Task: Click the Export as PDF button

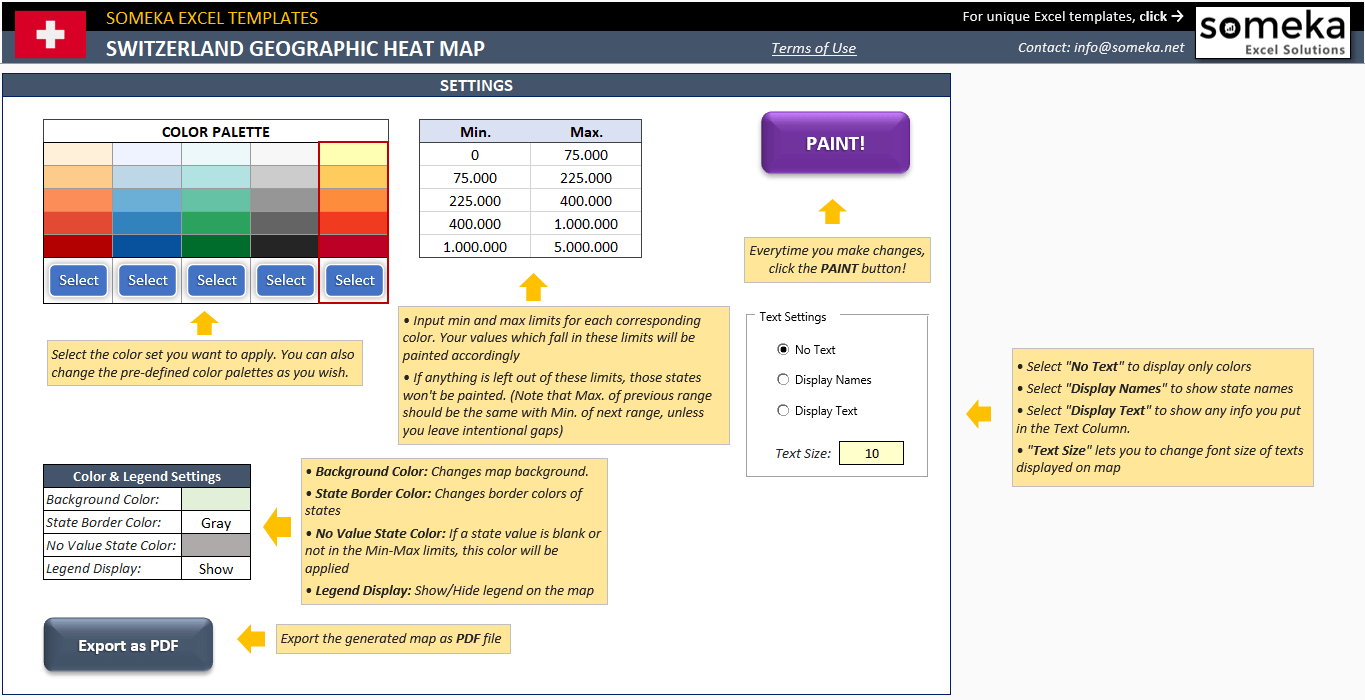Action: pos(128,645)
